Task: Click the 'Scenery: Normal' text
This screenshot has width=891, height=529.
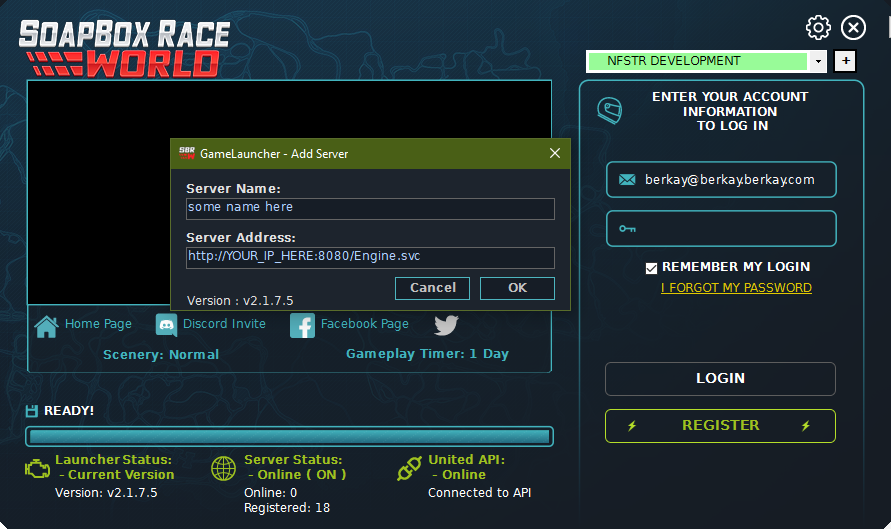Action: pos(161,355)
